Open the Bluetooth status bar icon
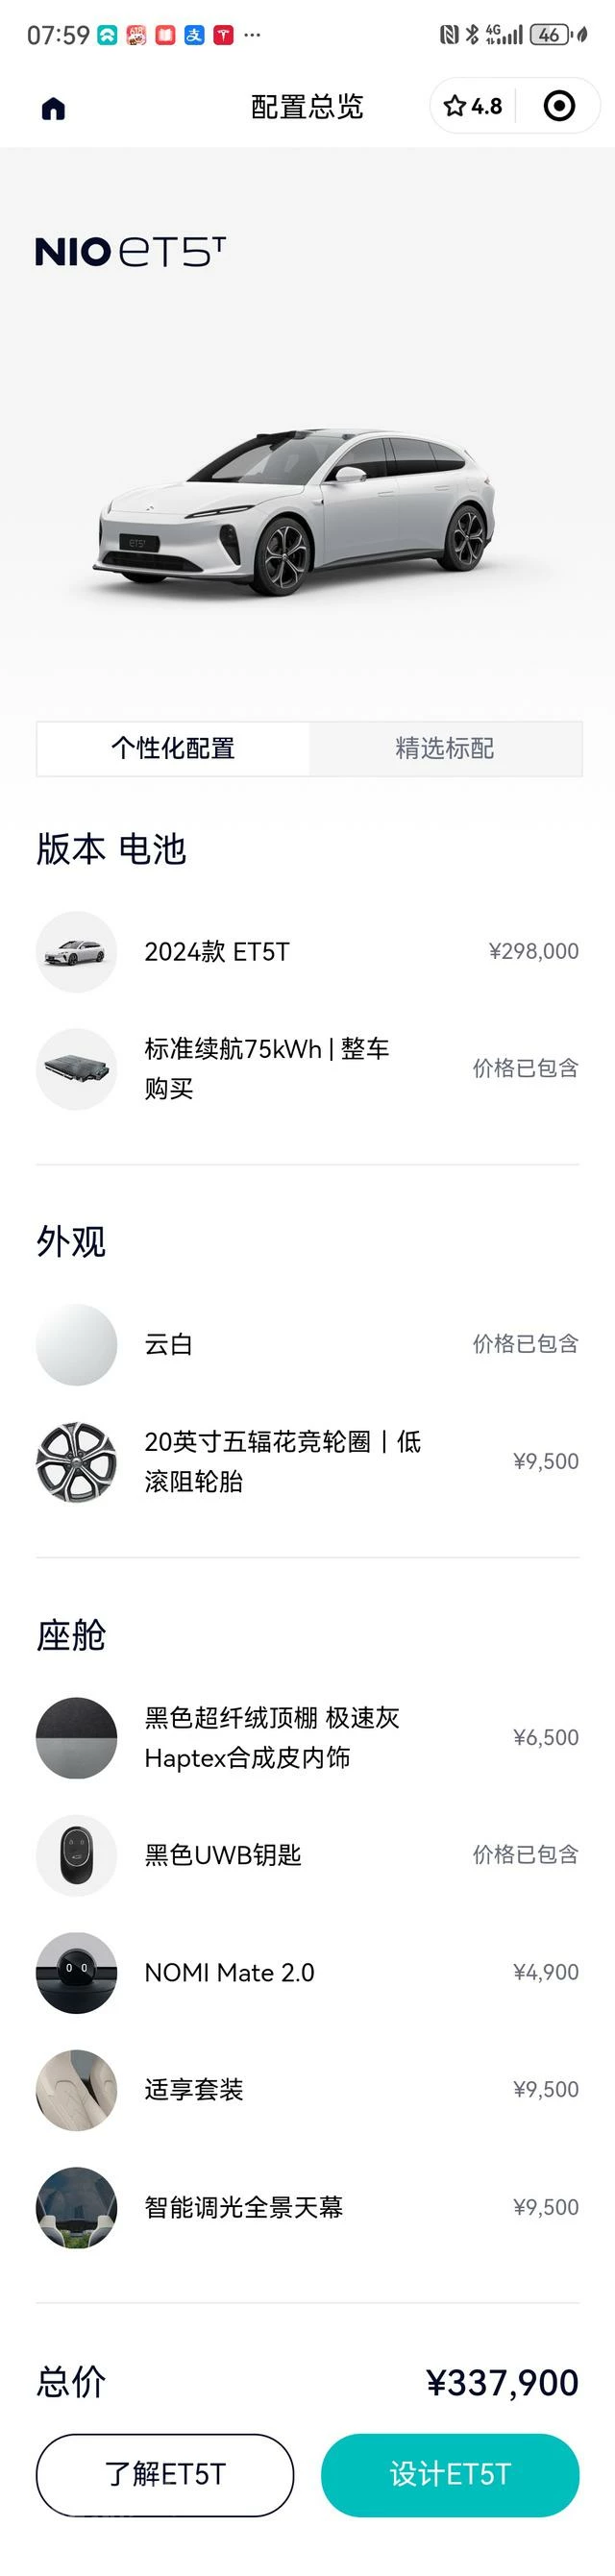This screenshot has width=615, height=2576. point(472,35)
